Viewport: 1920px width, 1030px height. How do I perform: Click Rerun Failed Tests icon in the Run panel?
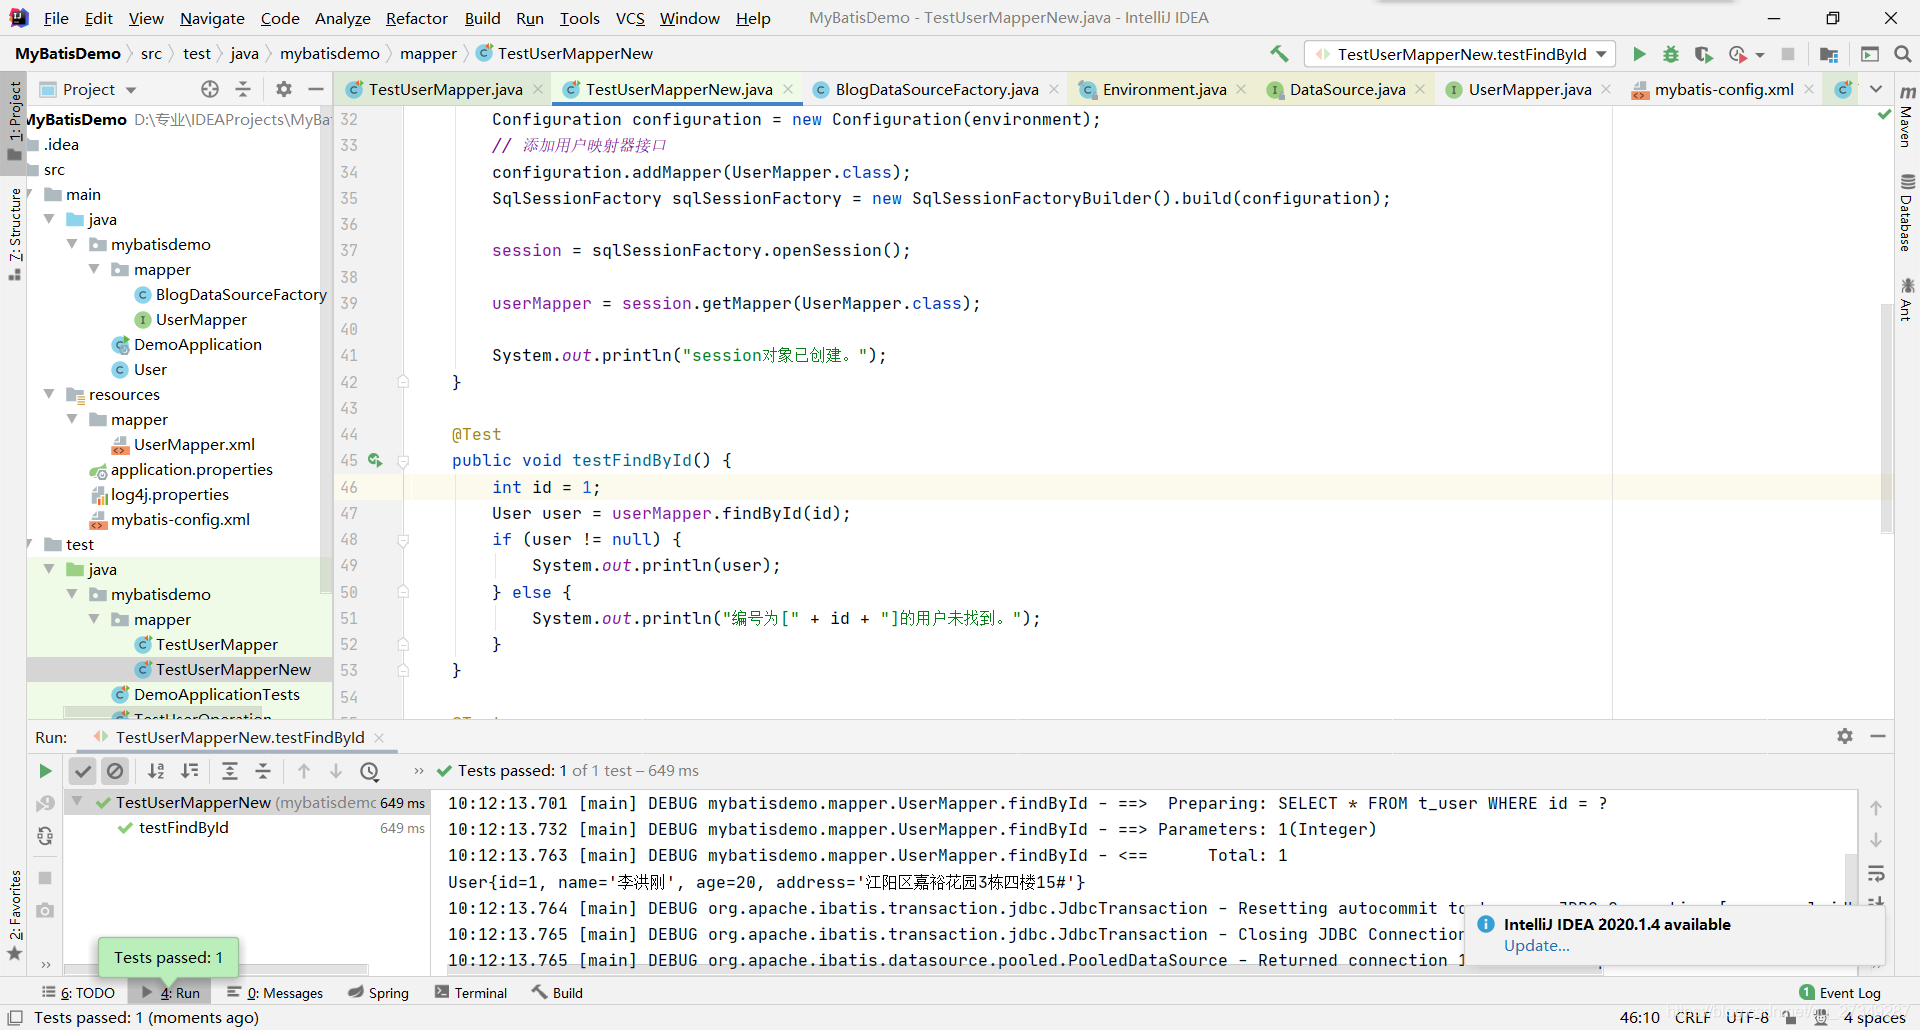[x=45, y=804]
